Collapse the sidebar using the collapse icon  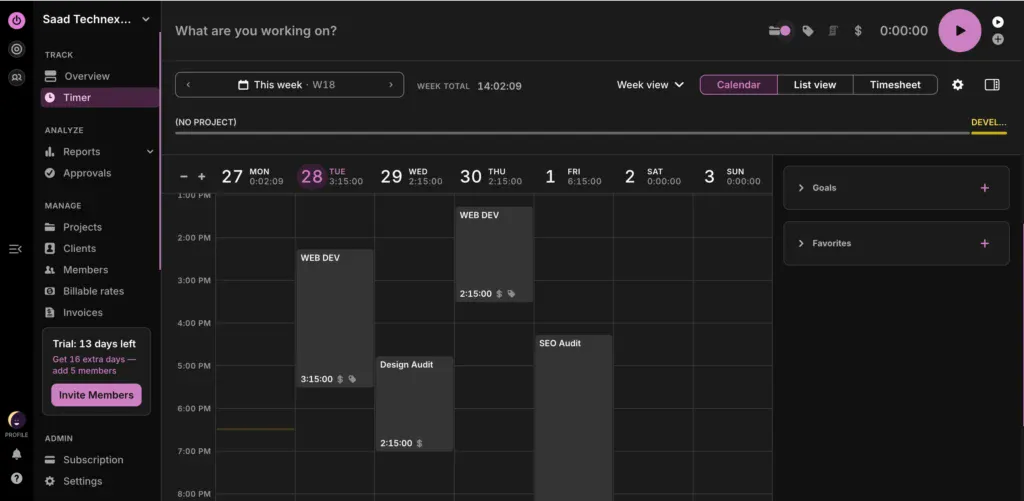pos(15,249)
